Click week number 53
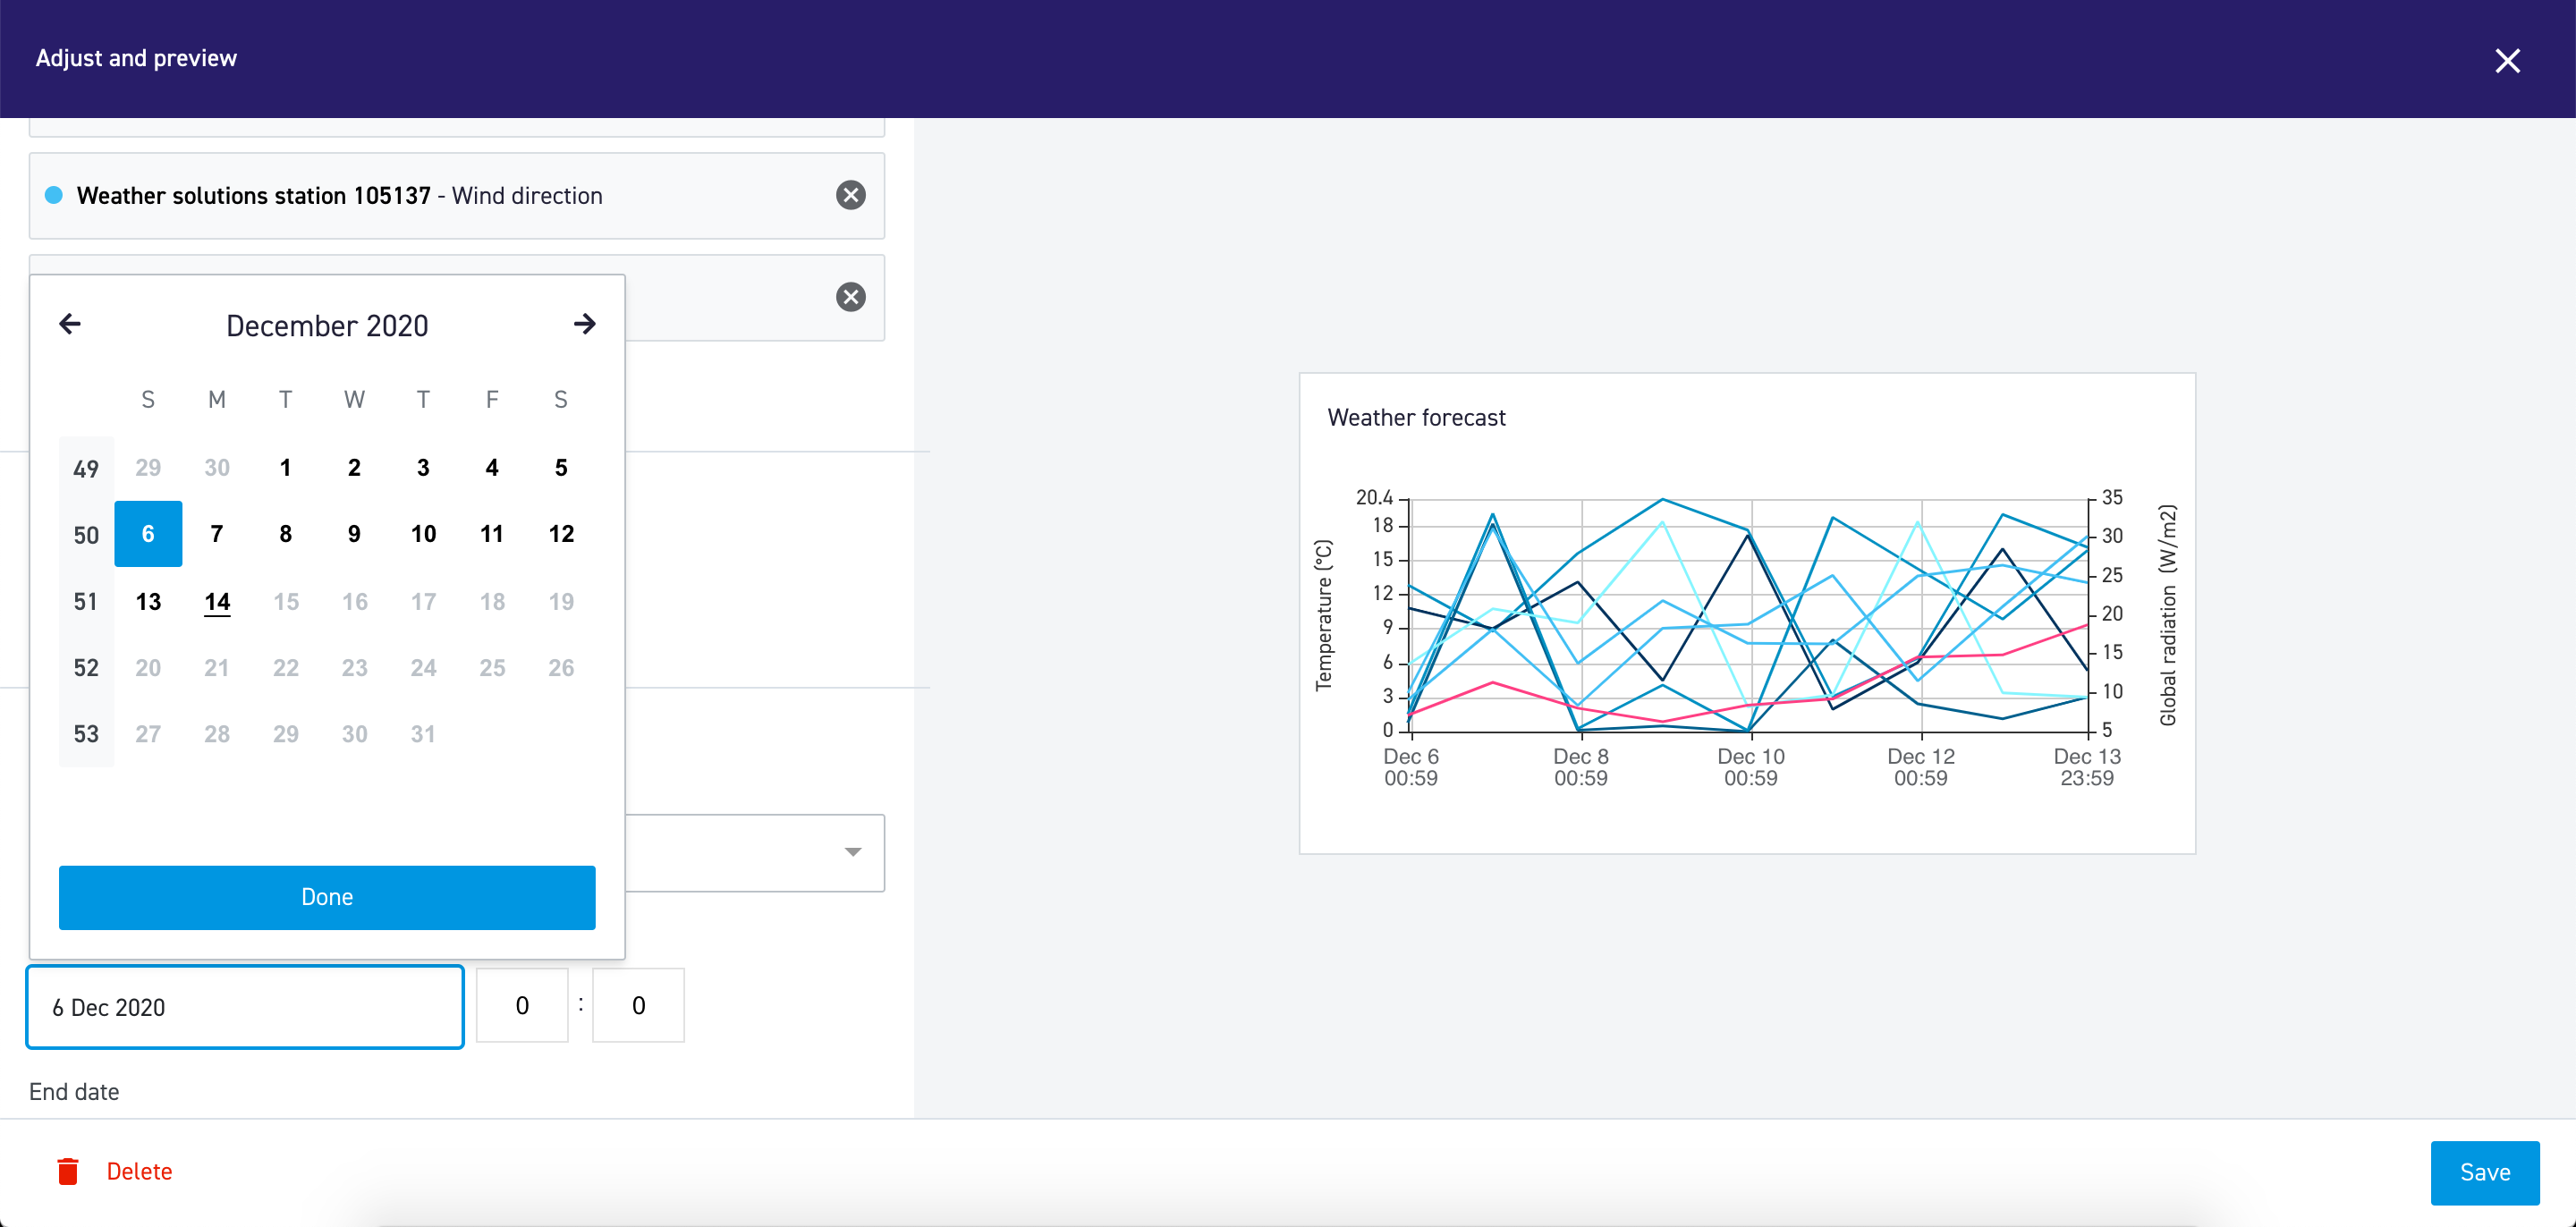 click(86, 733)
